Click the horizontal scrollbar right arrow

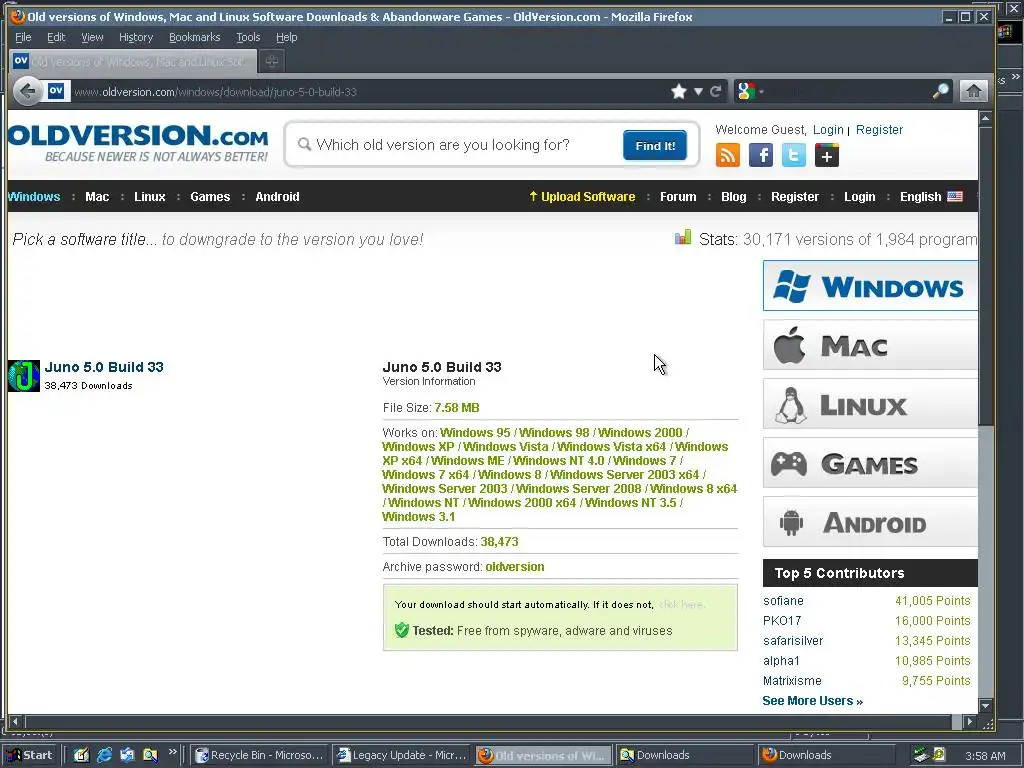pos(970,722)
